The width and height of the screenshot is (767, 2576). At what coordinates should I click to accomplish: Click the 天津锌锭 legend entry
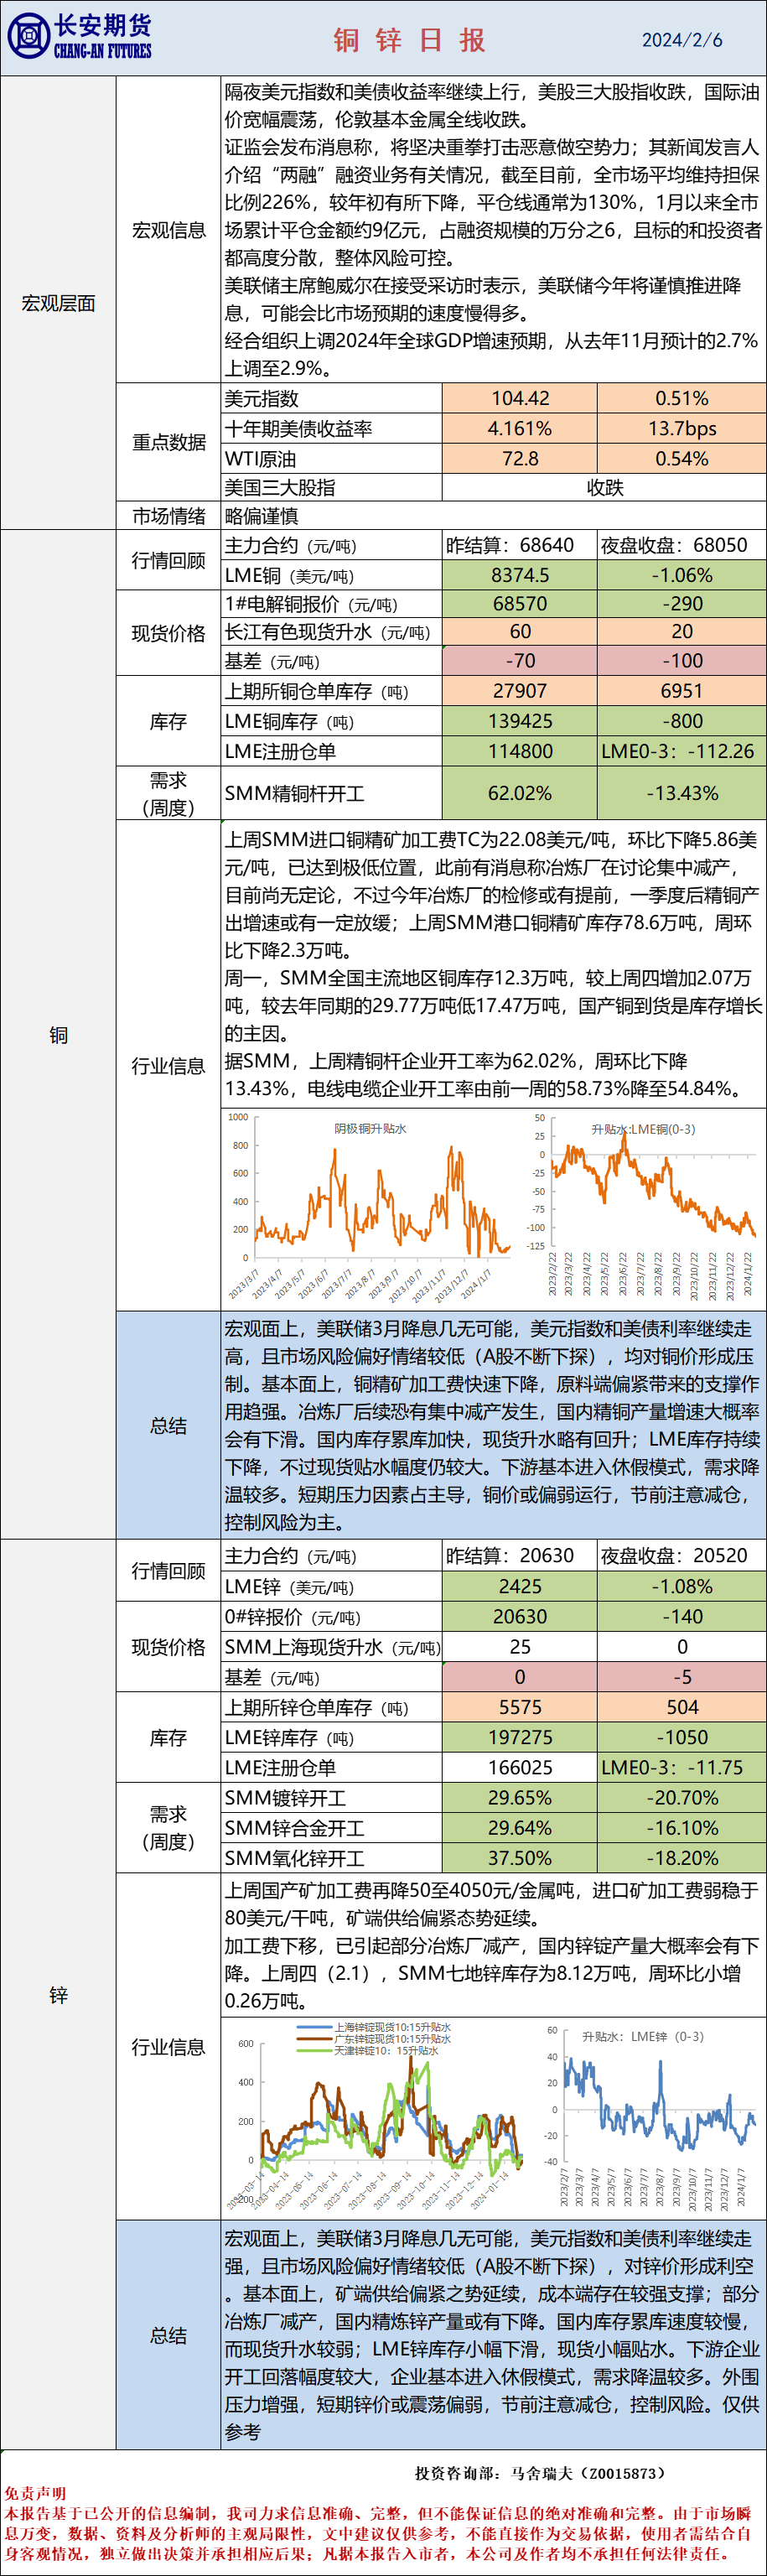(369, 2050)
